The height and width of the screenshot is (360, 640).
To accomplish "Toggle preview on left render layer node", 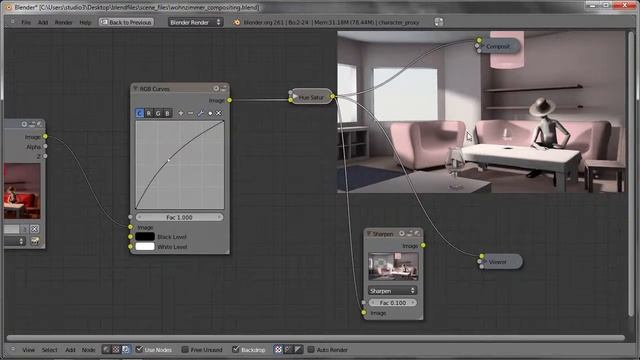I will click(24, 124).
